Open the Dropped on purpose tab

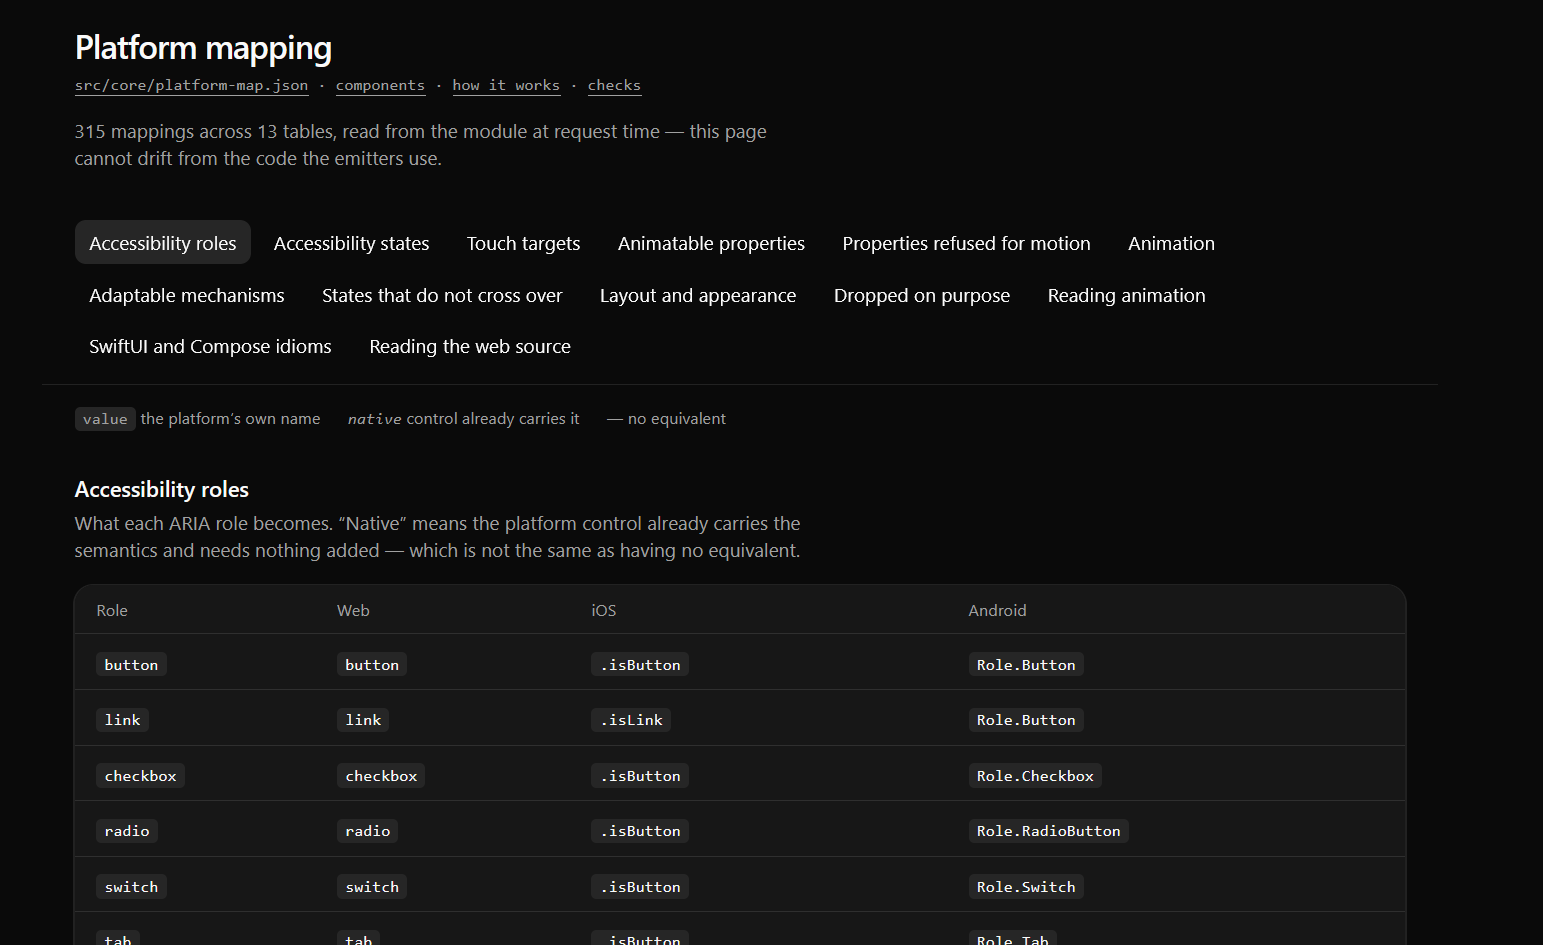(x=922, y=295)
